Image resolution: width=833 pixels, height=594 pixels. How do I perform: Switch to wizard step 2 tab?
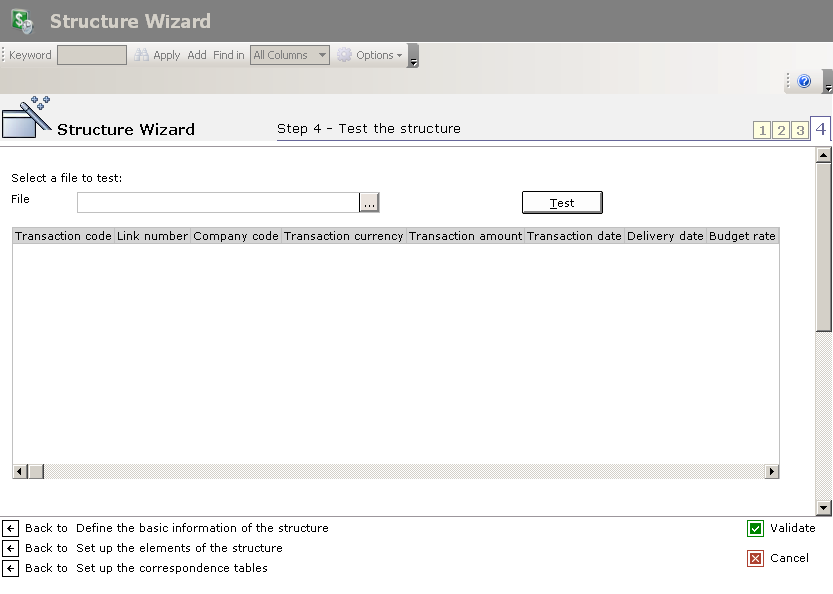pos(781,130)
